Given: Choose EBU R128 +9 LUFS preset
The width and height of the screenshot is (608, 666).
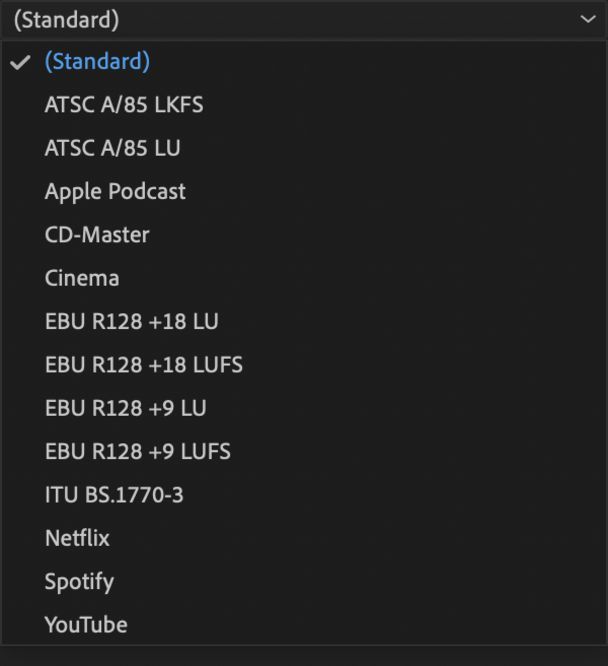Looking at the screenshot, I should pos(137,451).
